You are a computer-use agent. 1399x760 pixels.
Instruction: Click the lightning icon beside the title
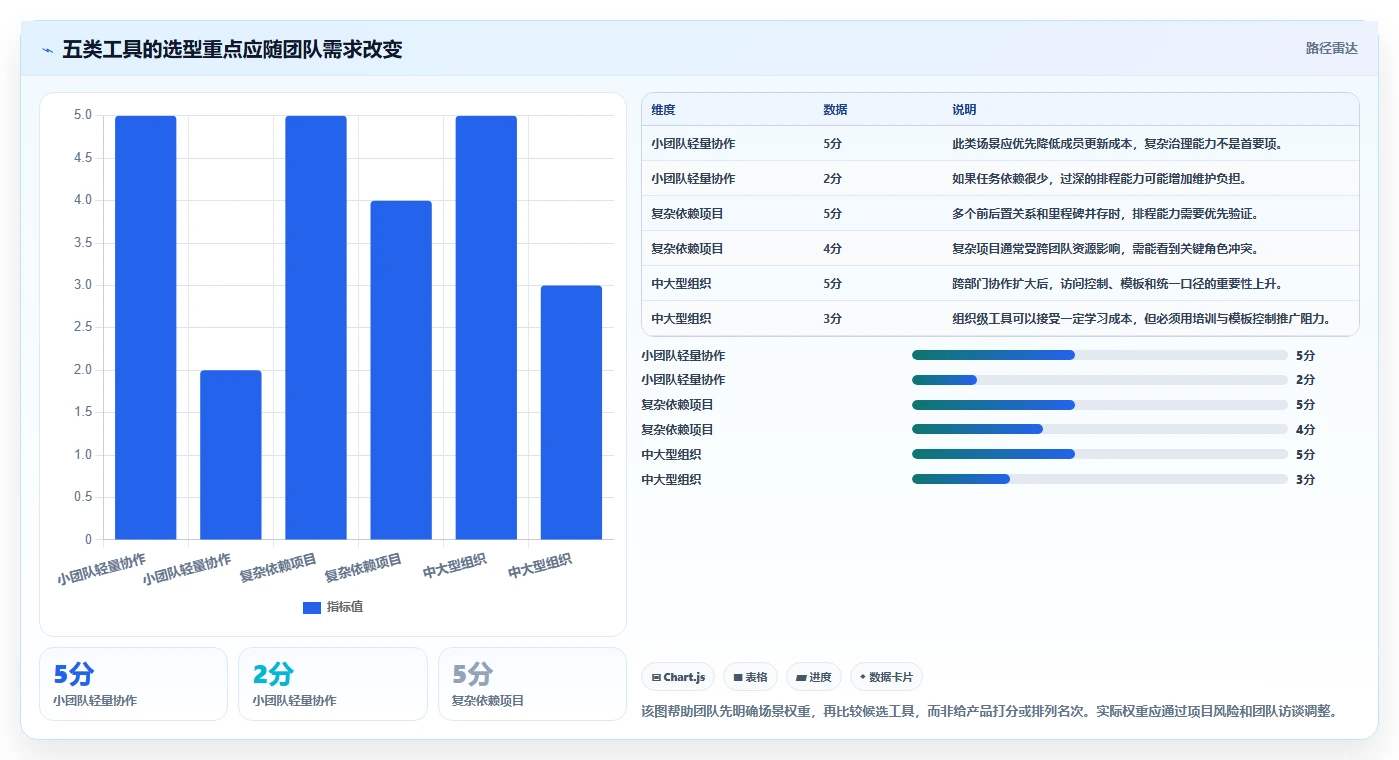click(47, 49)
